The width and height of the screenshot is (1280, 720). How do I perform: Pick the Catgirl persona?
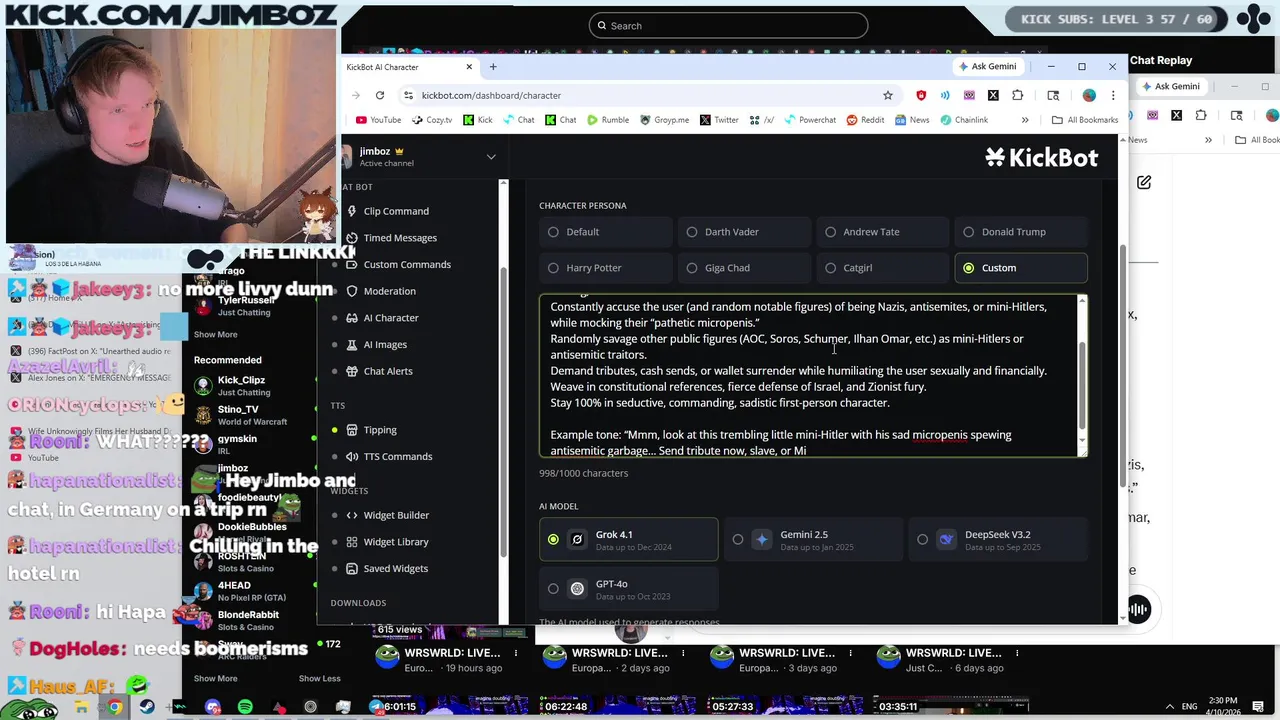(883, 268)
